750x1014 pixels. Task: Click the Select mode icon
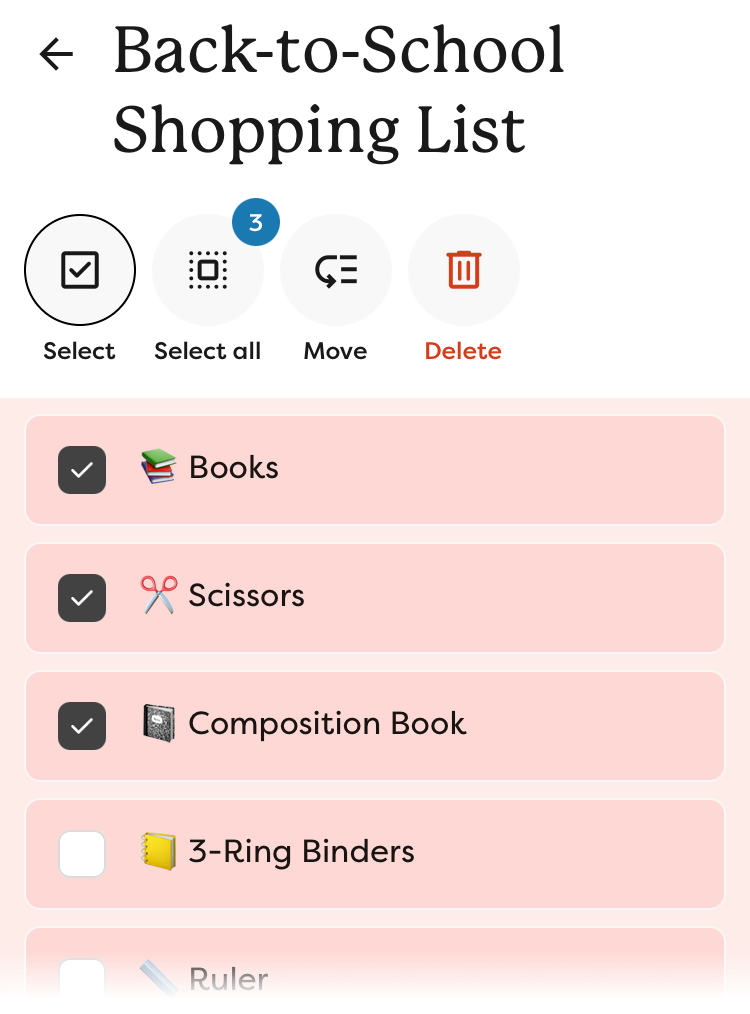[80, 270]
